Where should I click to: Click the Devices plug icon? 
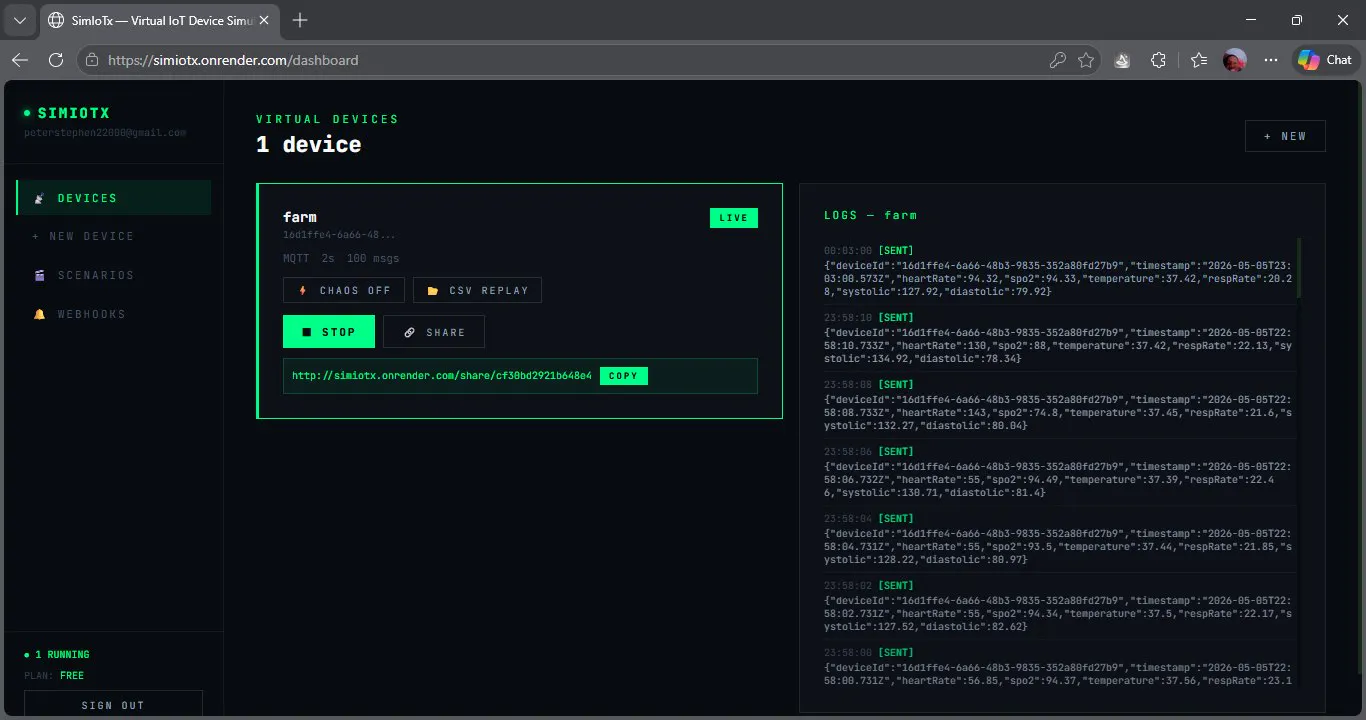[39, 198]
